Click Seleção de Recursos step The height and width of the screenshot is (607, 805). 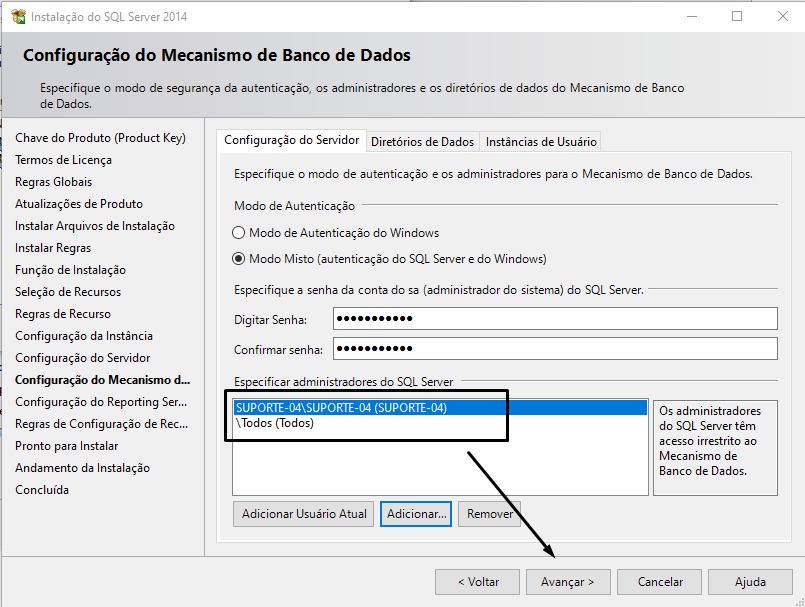[x=68, y=292]
